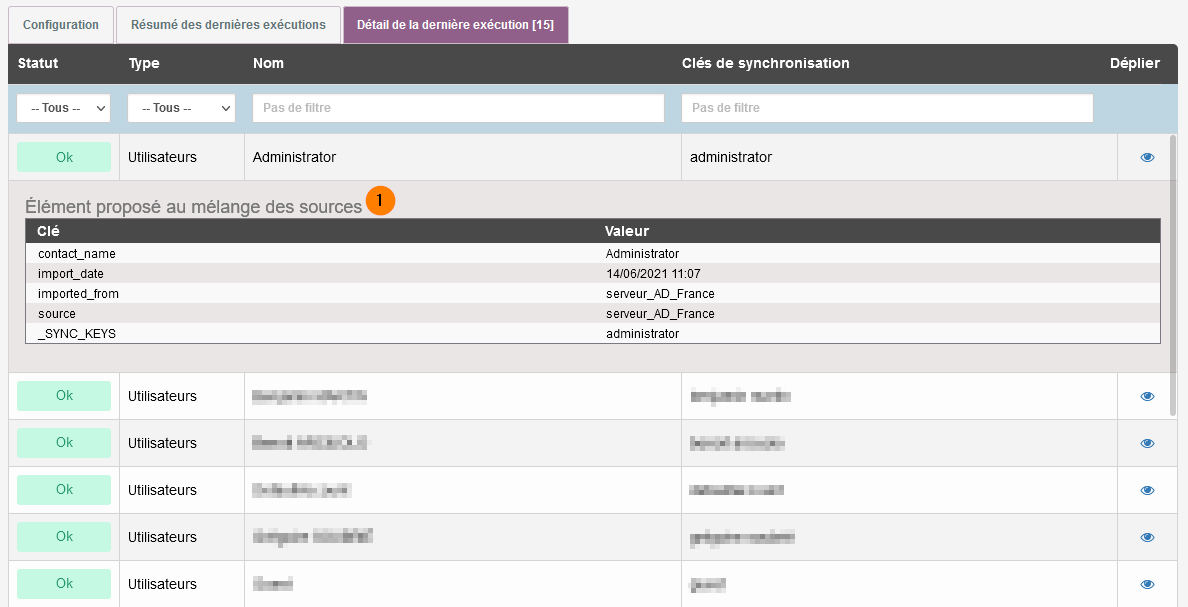The image size is (1188, 607).
Task: Open the Type filter dropdown
Action: pyautogui.click(x=181, y=108)
